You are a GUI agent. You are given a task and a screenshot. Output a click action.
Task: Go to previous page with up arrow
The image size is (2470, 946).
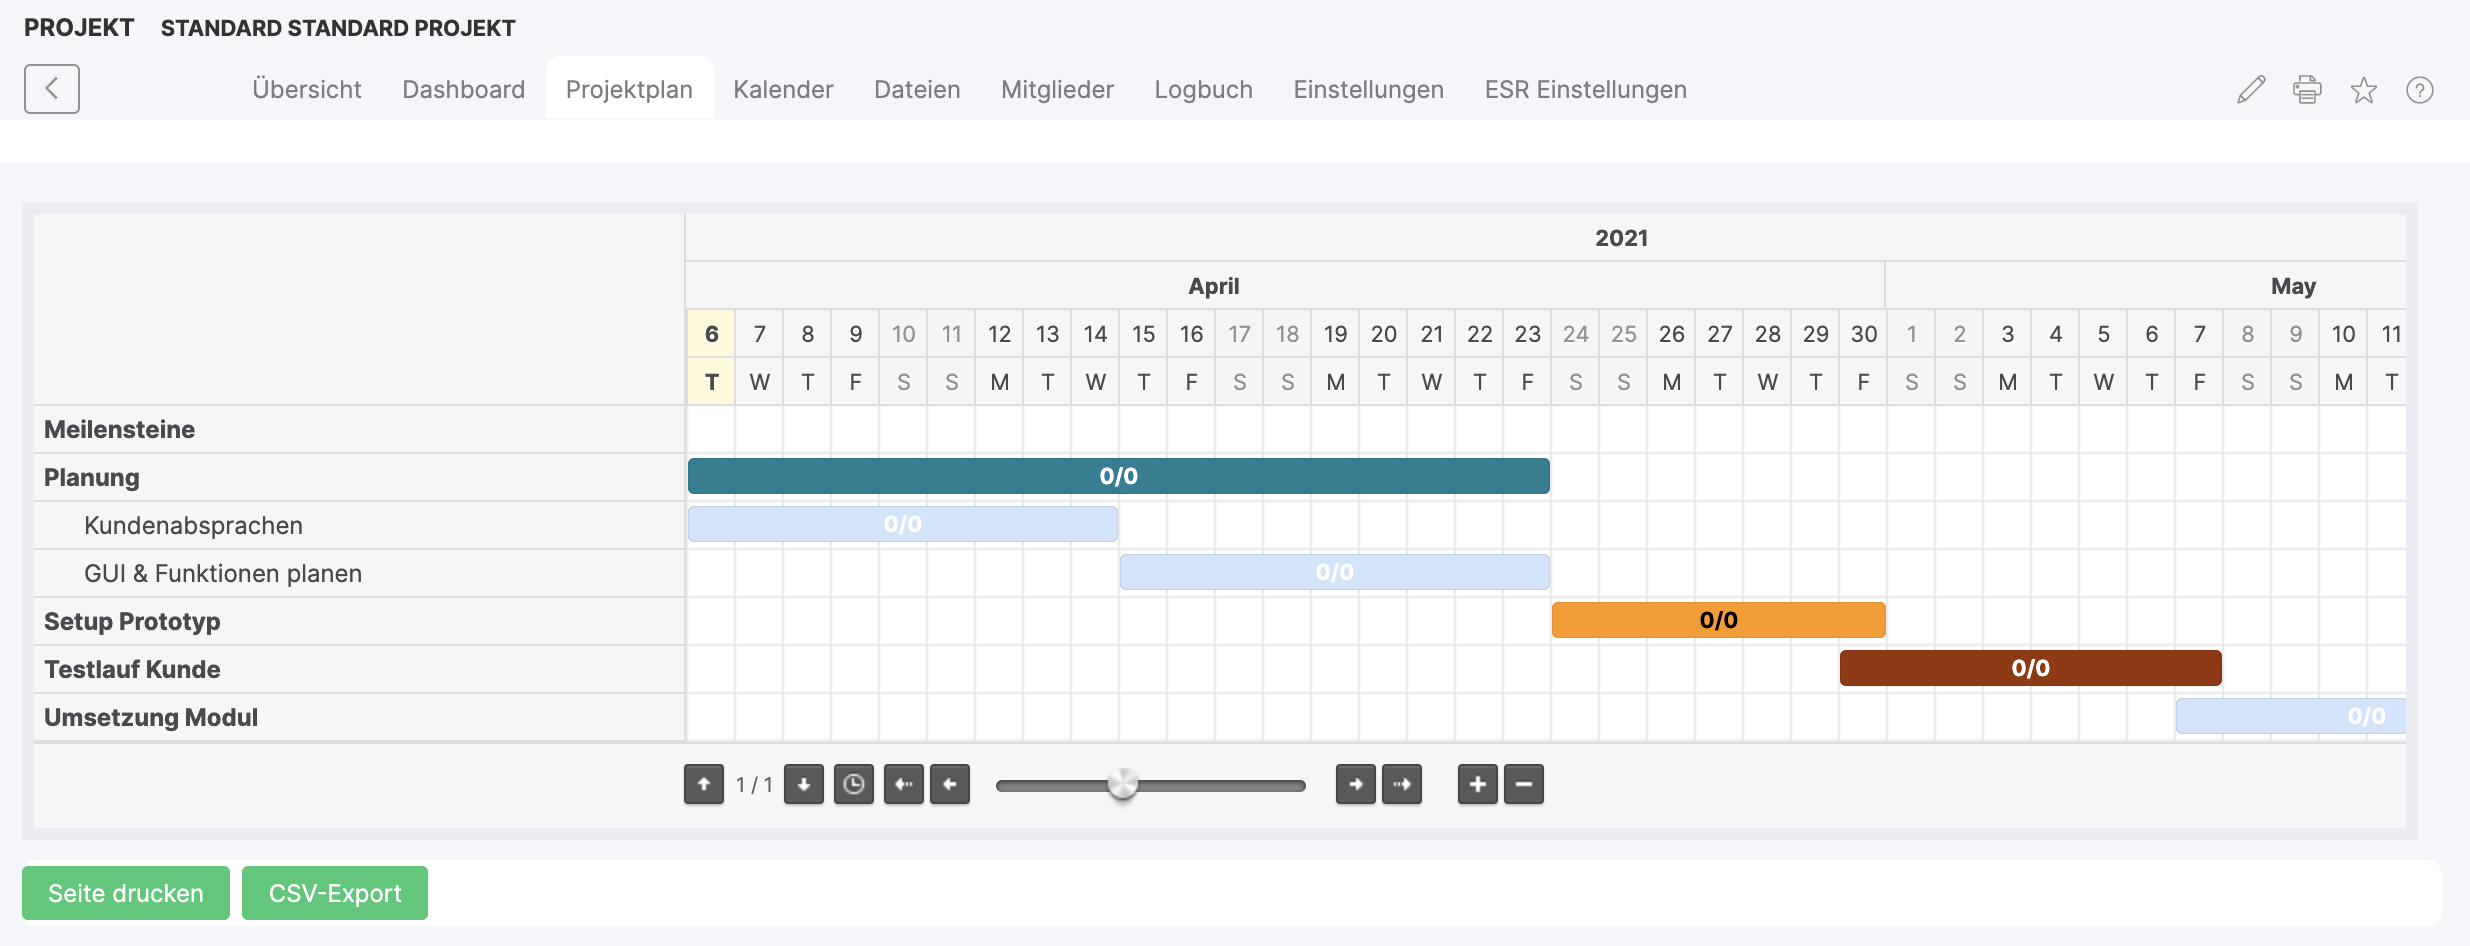pyautogui.click(x=704, y=784)
